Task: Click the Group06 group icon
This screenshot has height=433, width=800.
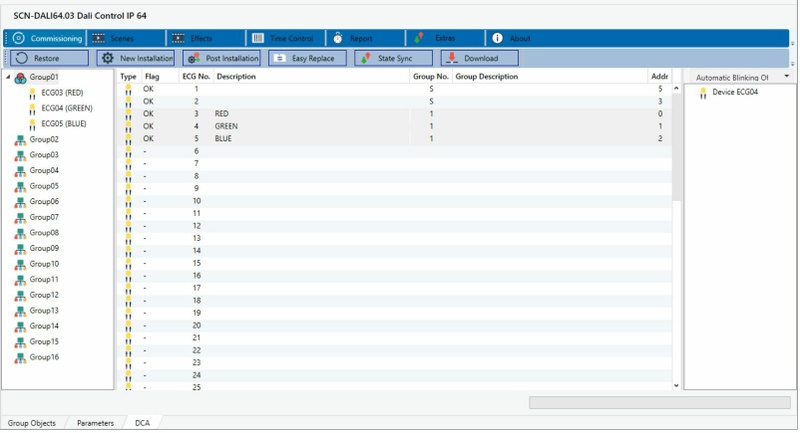Action: click(20, 202)
